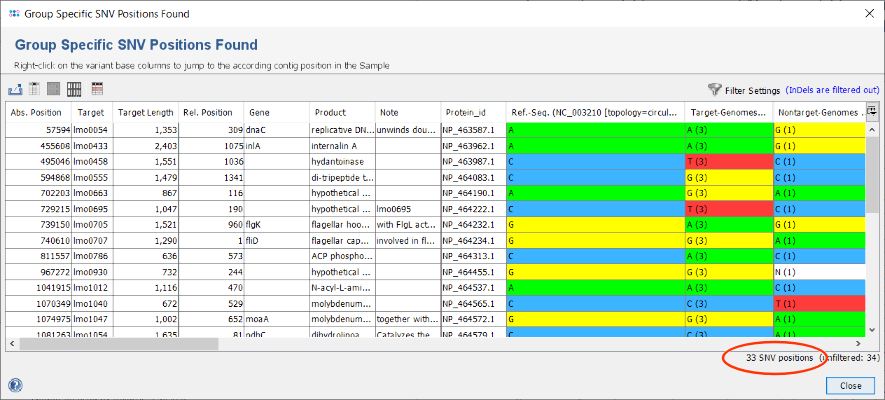This screenshot has width=885, height=400.
Task: Select red T (3) cell in lmo0458 row
Action: [727, 161]
